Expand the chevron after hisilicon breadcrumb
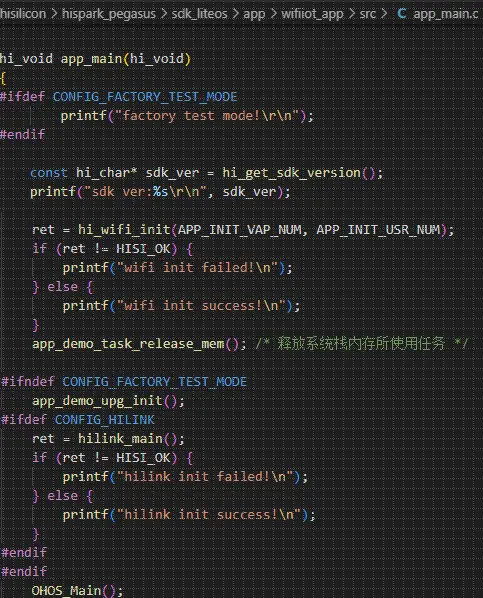 pyautogui.click(x=54, y=14)
